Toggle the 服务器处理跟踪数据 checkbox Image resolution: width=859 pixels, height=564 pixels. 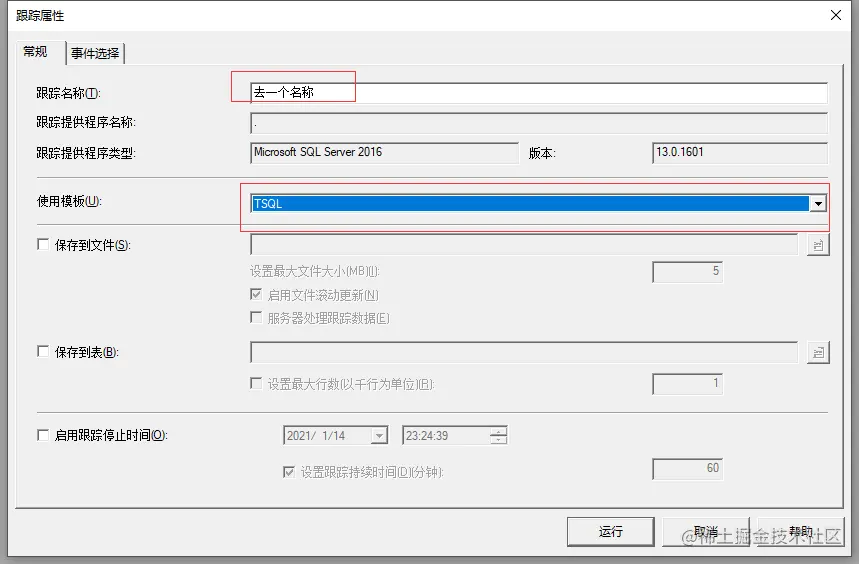[x=256, y=317]
